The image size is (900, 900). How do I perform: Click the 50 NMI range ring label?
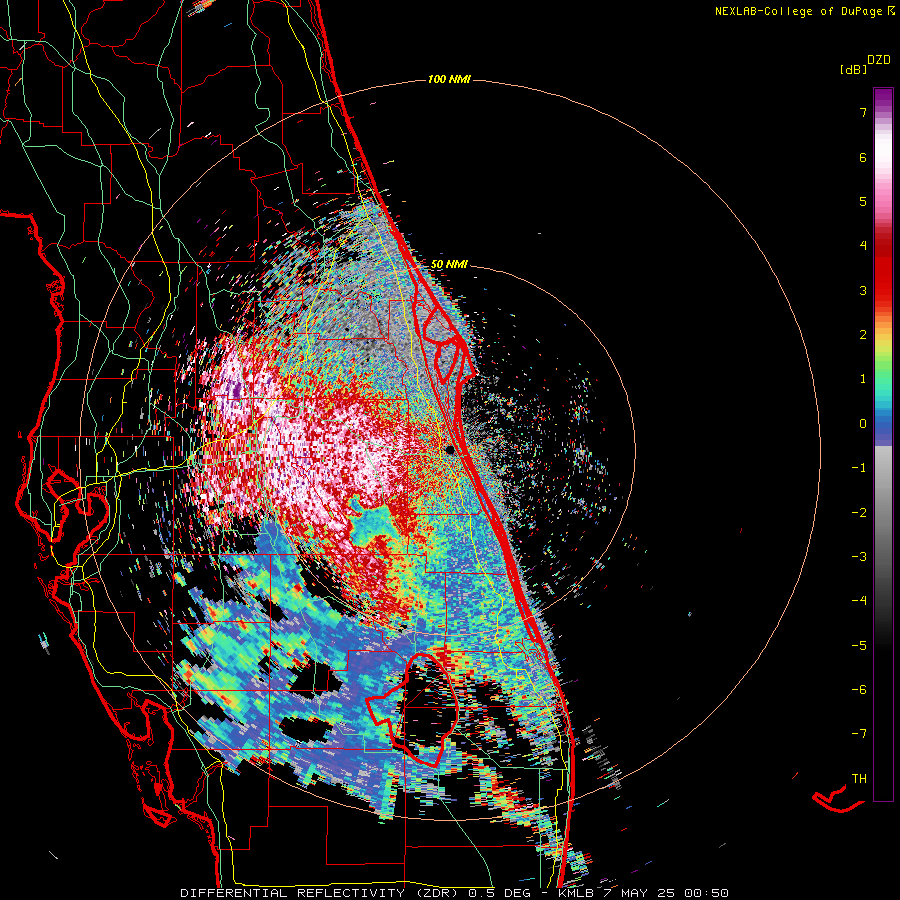point(449,265)
